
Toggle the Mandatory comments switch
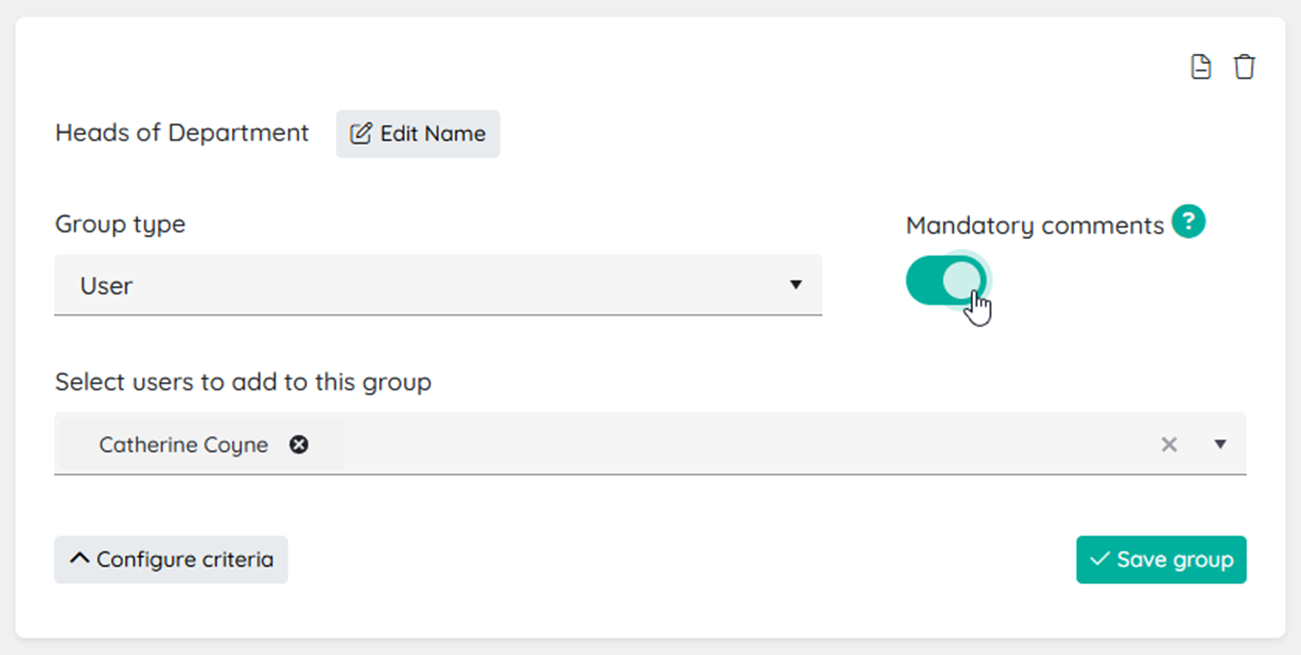(x=946, y=281)
